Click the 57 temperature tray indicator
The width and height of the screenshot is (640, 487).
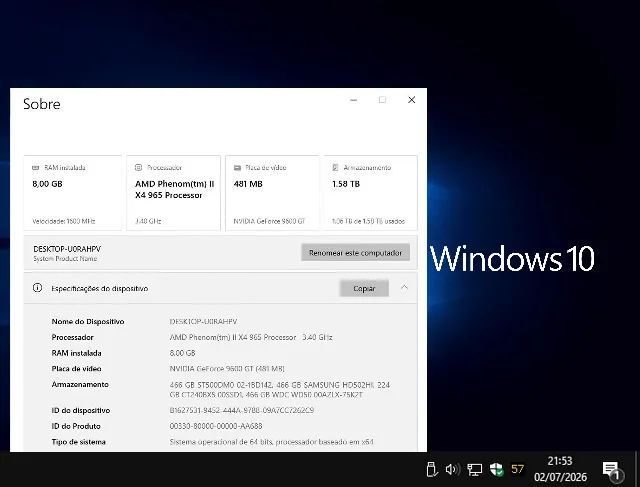click(x=518, y=469)
